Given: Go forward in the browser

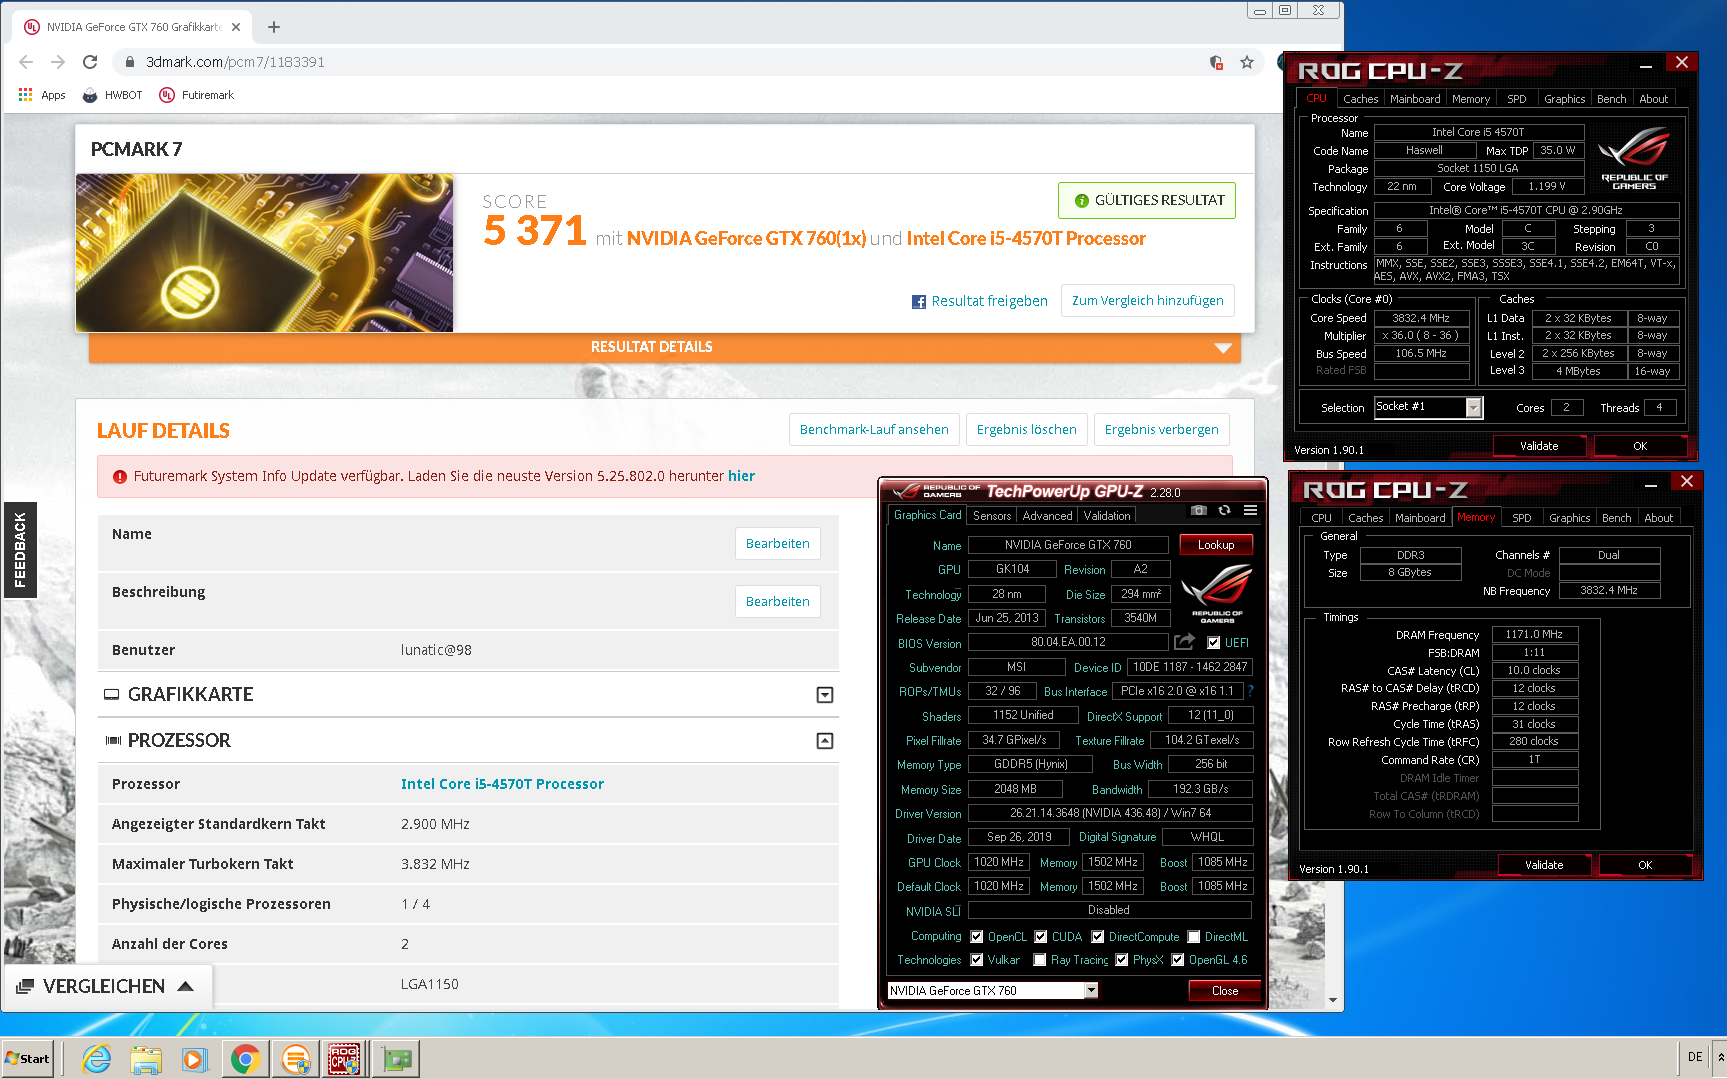Looking at the screenshot, I should (x=58, y=62).
